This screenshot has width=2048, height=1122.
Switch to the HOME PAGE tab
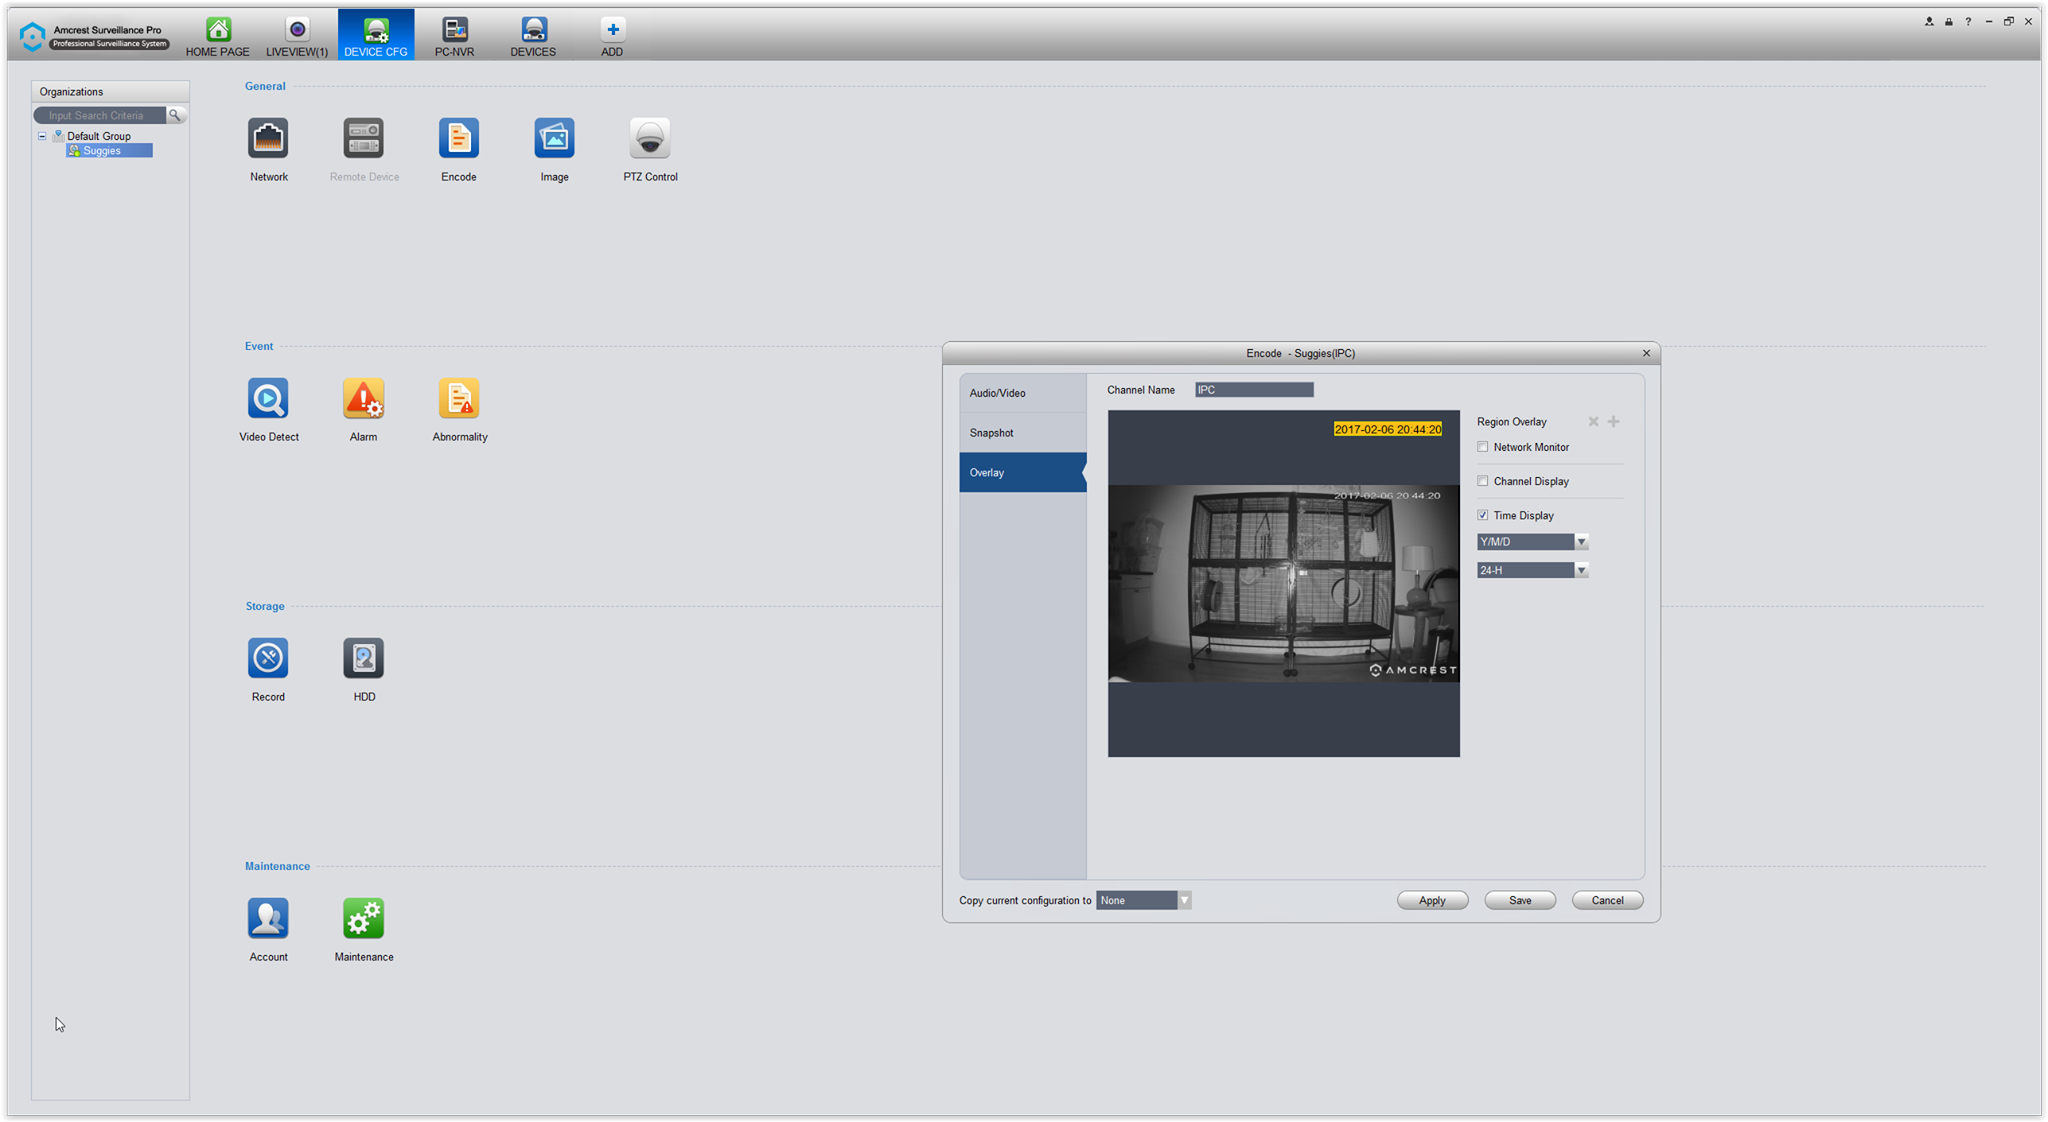click(218, 36)
